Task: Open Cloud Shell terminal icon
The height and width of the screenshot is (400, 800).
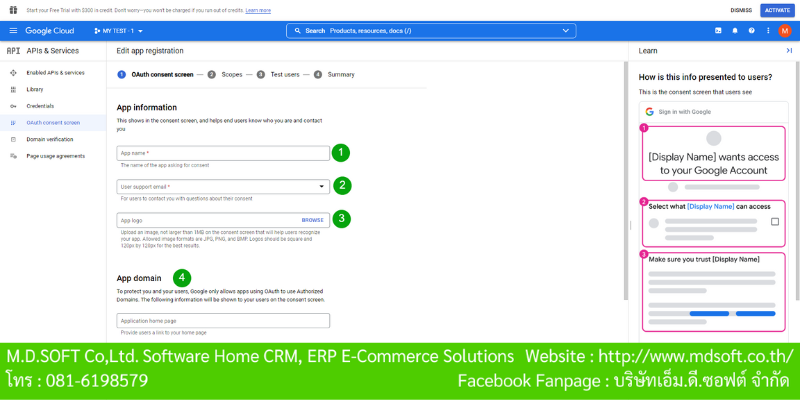Action: [718, 31]
